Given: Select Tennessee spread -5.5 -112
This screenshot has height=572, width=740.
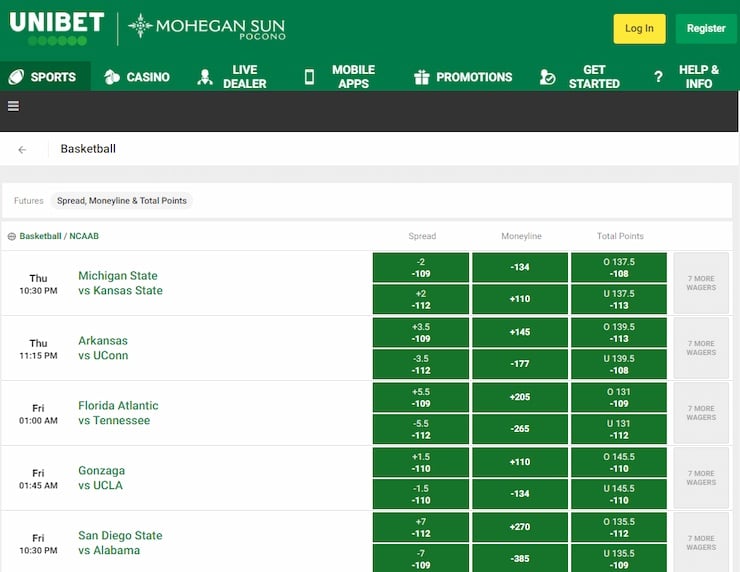Looking at the screenshot, I should [421, 429].
